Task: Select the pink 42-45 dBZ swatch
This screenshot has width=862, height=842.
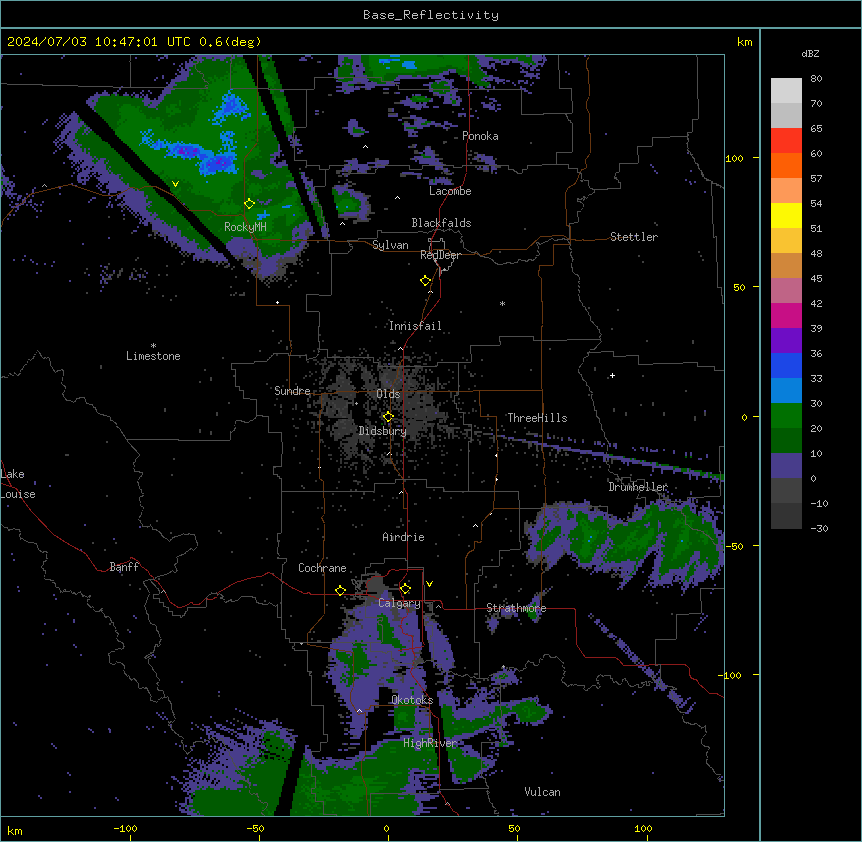Action: [x=786, y=291]
